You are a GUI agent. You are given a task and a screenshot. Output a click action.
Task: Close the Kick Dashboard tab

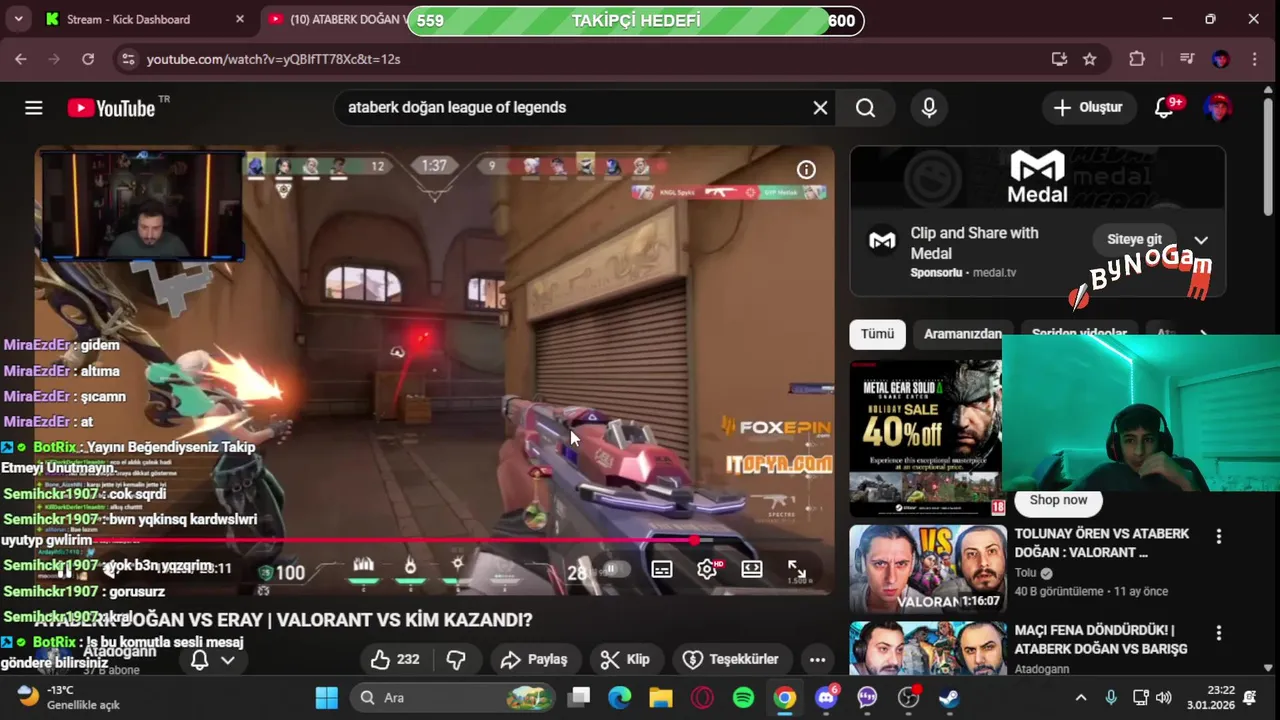tap(240, 19)
